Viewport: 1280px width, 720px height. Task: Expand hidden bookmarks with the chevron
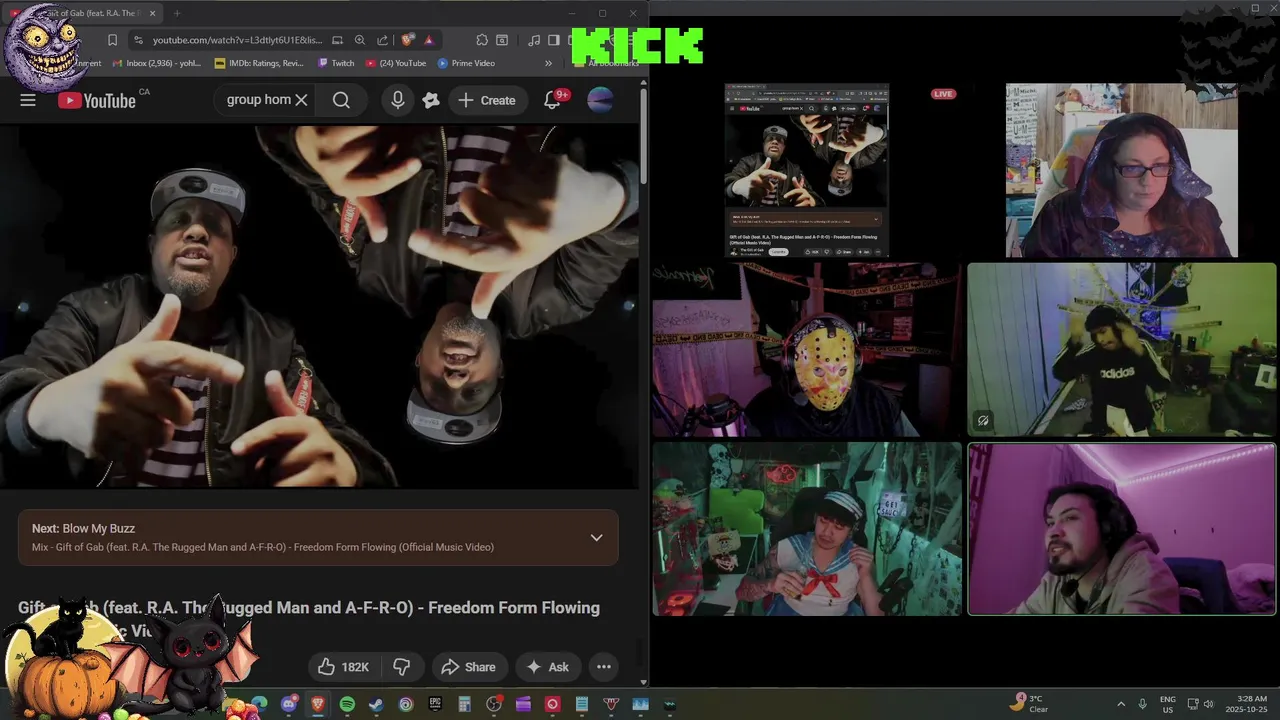click(x=548, y=63)
